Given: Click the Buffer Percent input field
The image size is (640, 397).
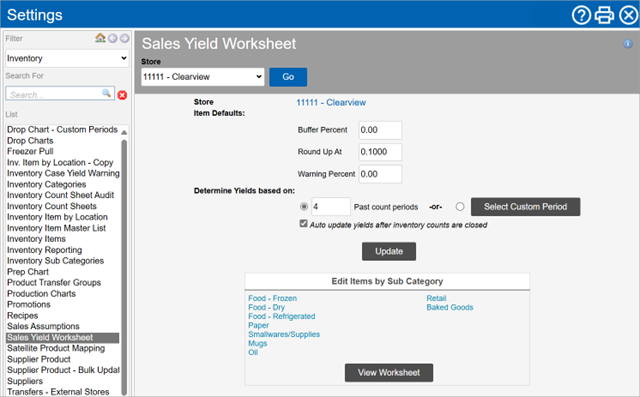Looking at the screenshot, I should (380, 130).
